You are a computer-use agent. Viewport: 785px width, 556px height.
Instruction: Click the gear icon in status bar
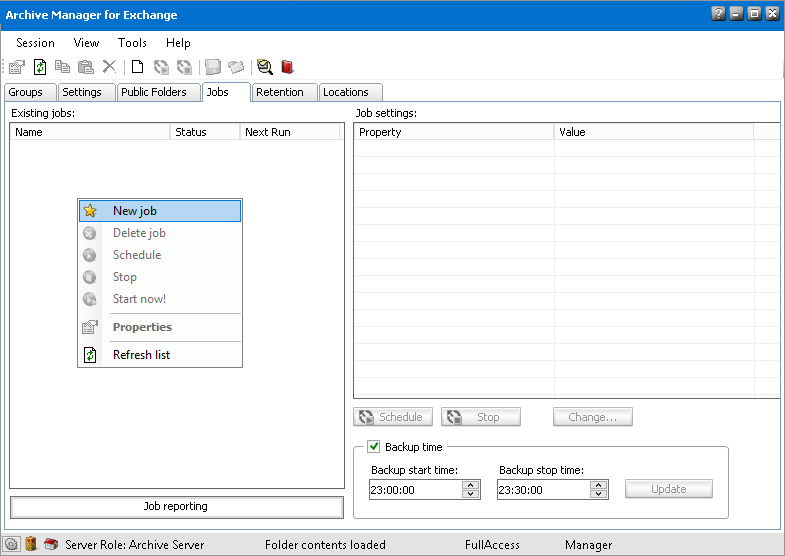pyautogui.click(x=12, y=544)
